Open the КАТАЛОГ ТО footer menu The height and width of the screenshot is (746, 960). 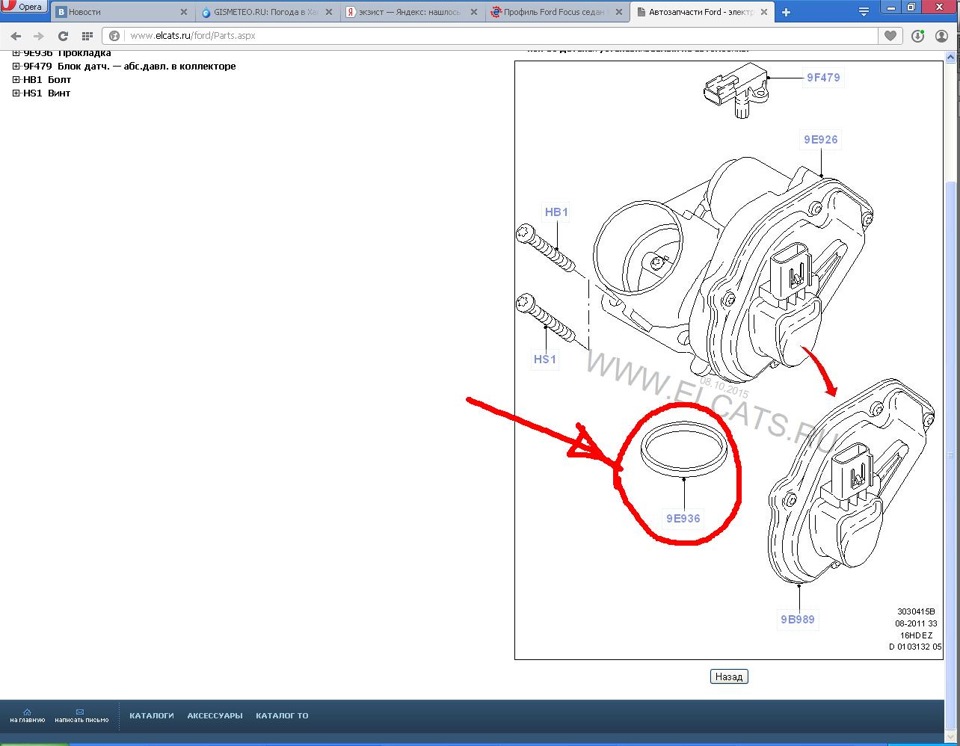[x=282, y=715]
